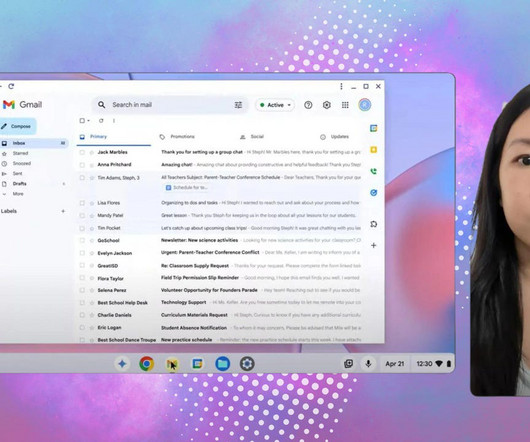Open the more options menu above the inbox list
The width and height of the screenshot is (530, 442).
[114, 121]
